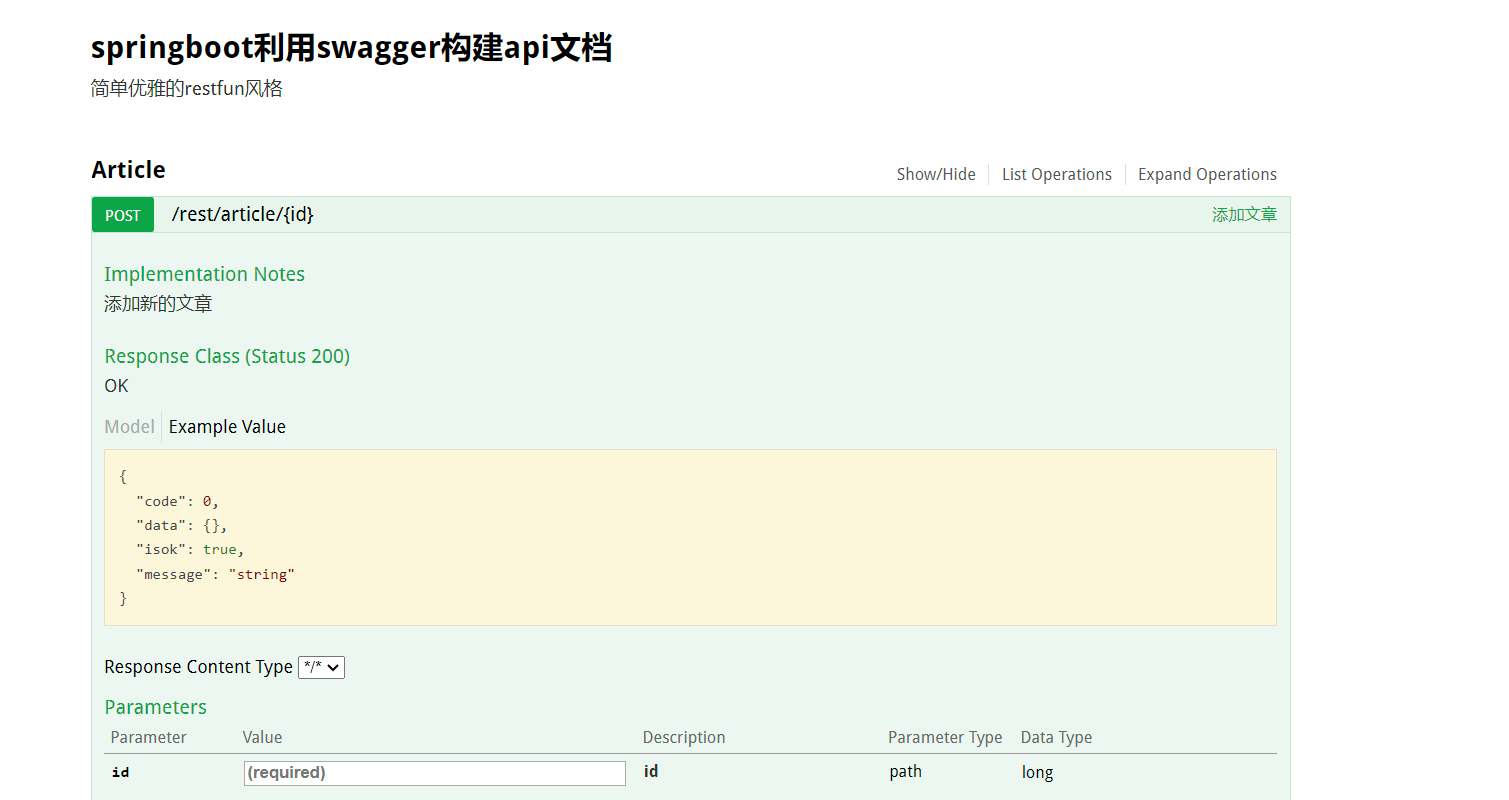Viewport: 1509px width, 800px height.
Task: Click Response Class (Status 200) heading
Action: [x=227, y=356]
